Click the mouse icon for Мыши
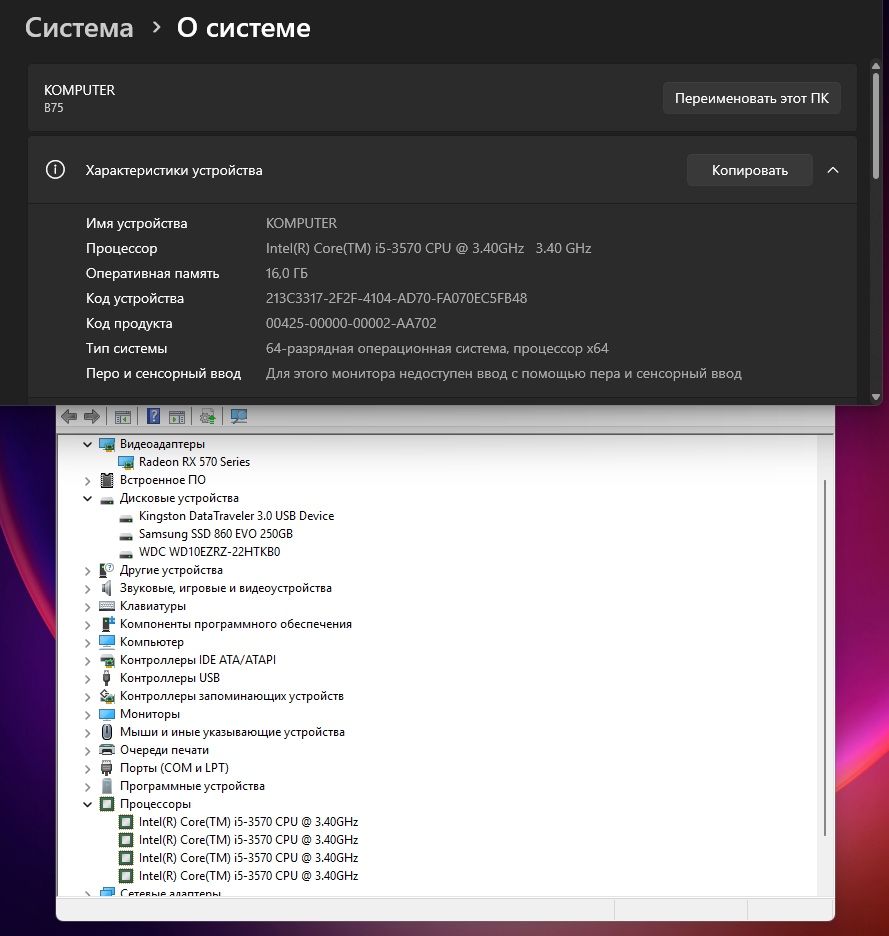 pos(107,732)
